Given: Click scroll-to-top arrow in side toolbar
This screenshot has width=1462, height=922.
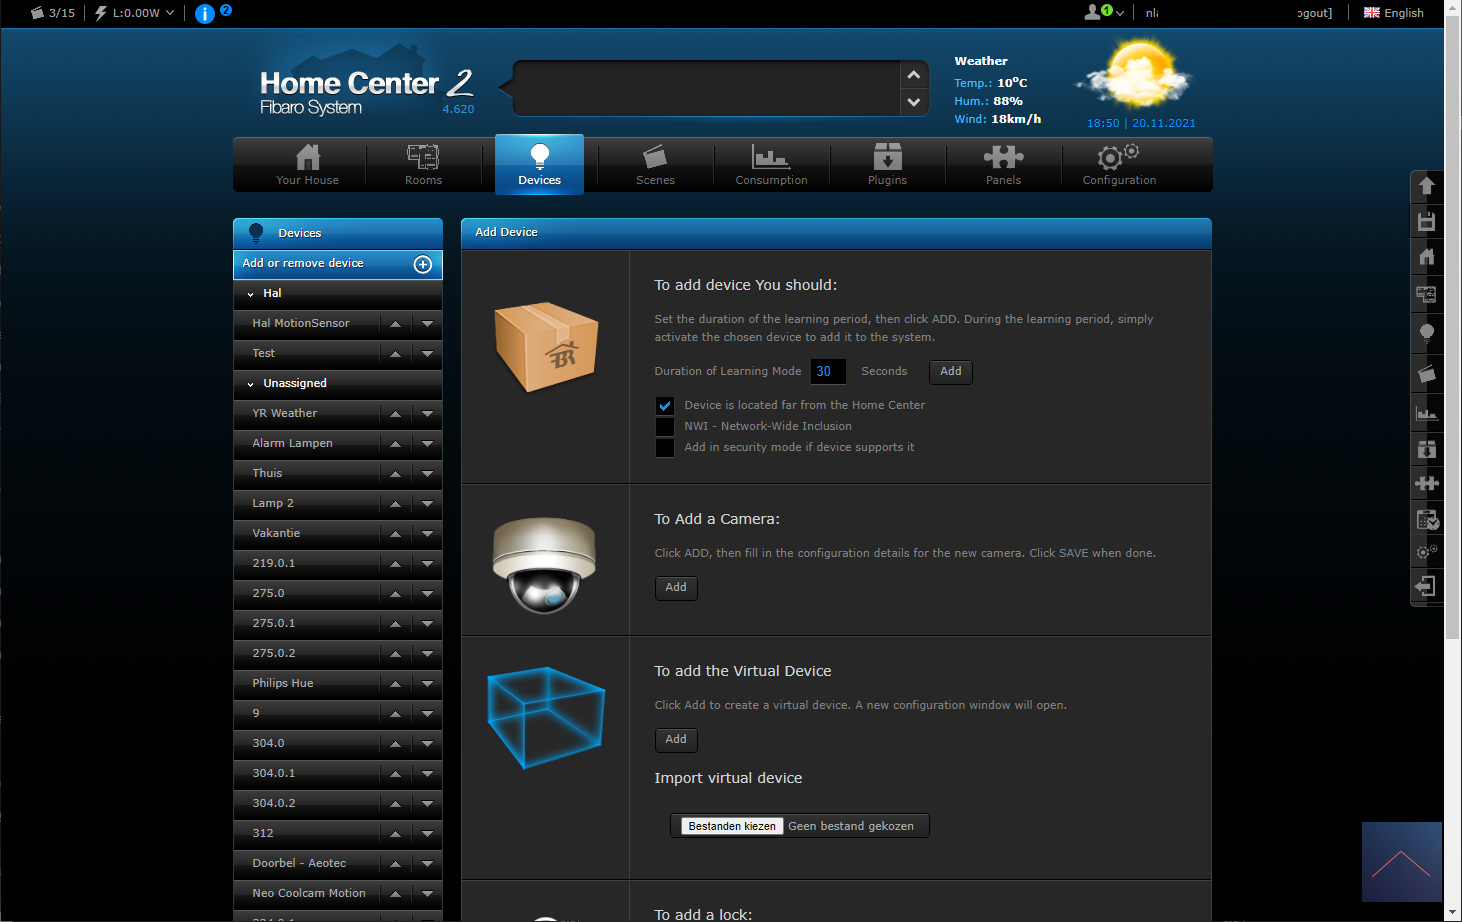Looking at the screenshot, I should click(x=1427, y=186).
